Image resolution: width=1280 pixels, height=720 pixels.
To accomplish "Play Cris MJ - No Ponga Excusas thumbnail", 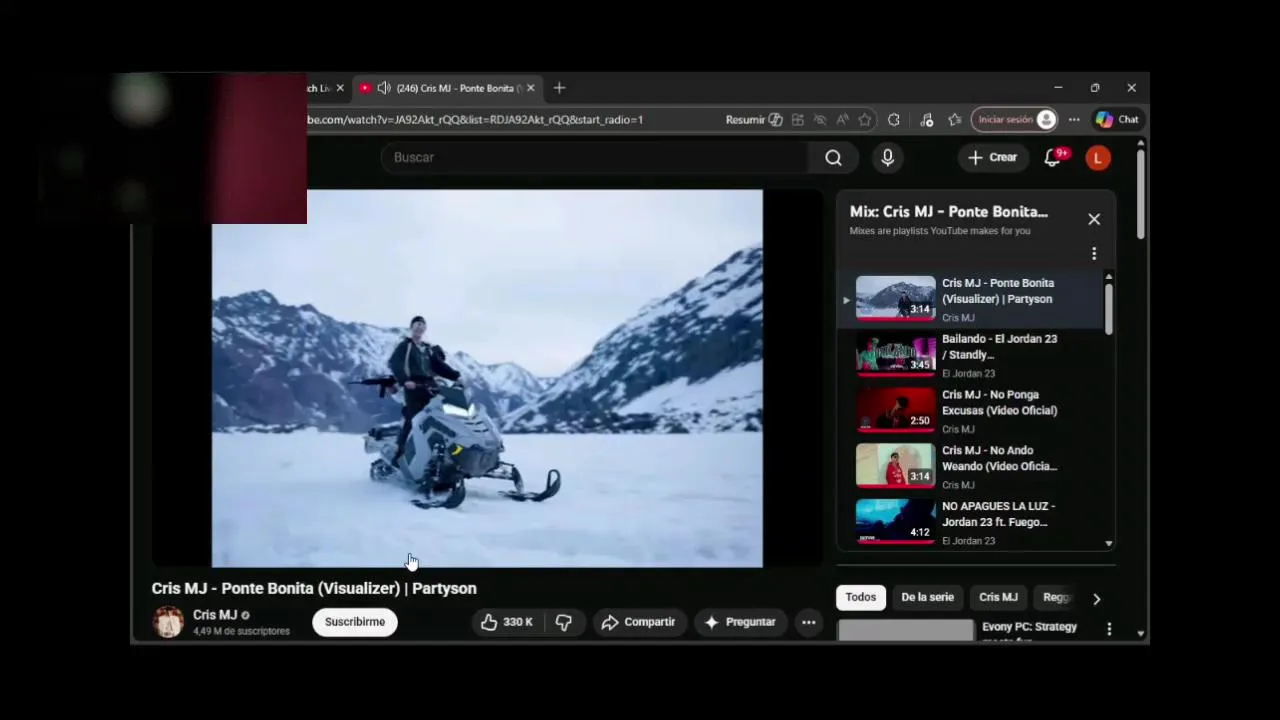I will [895, 410].
